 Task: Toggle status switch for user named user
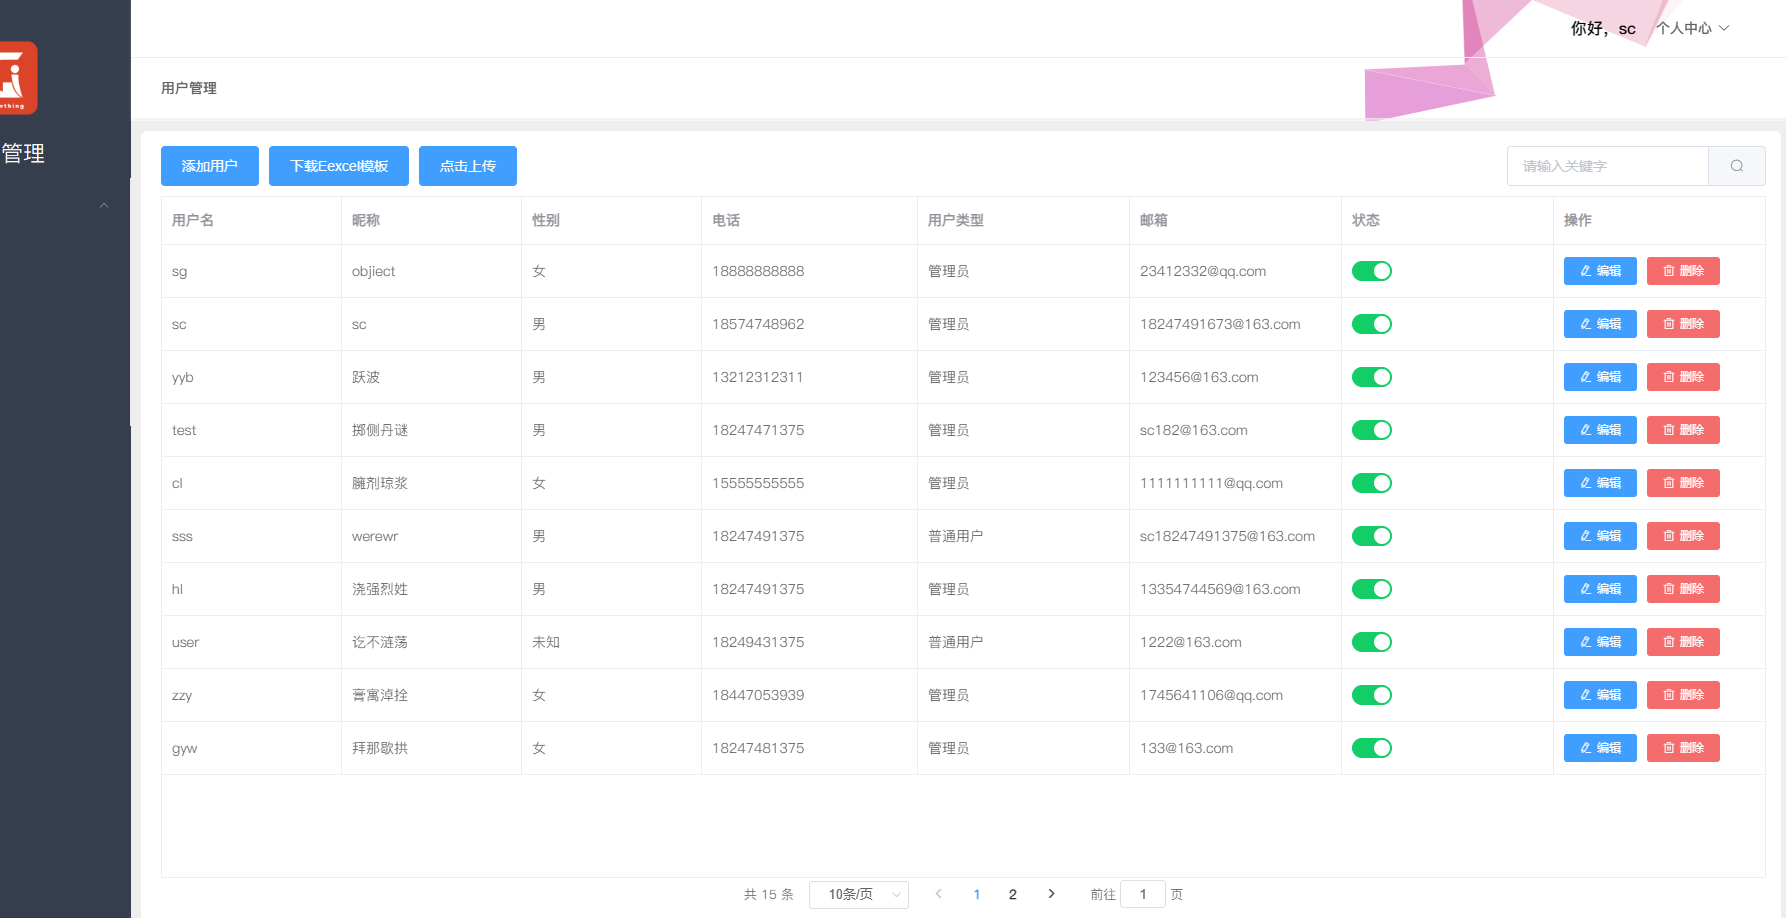click(x=1372, y=642)
